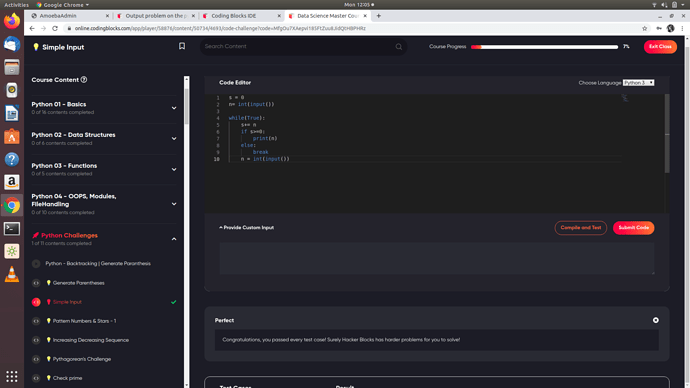Click the browser address bar

click(x=352, y=28)
